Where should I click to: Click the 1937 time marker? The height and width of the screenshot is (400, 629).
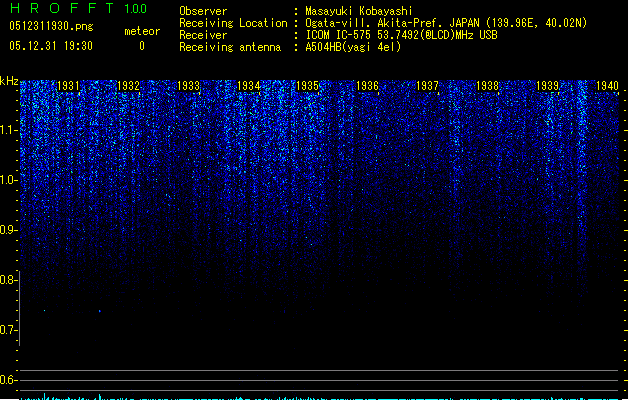pyautogui.click(x=427, y=85)
